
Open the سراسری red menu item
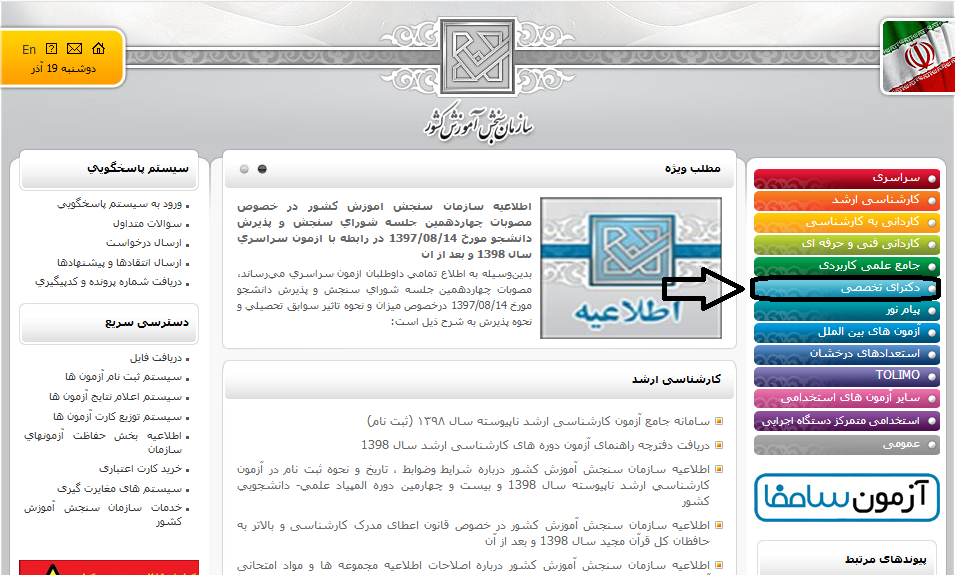point(847,178)
